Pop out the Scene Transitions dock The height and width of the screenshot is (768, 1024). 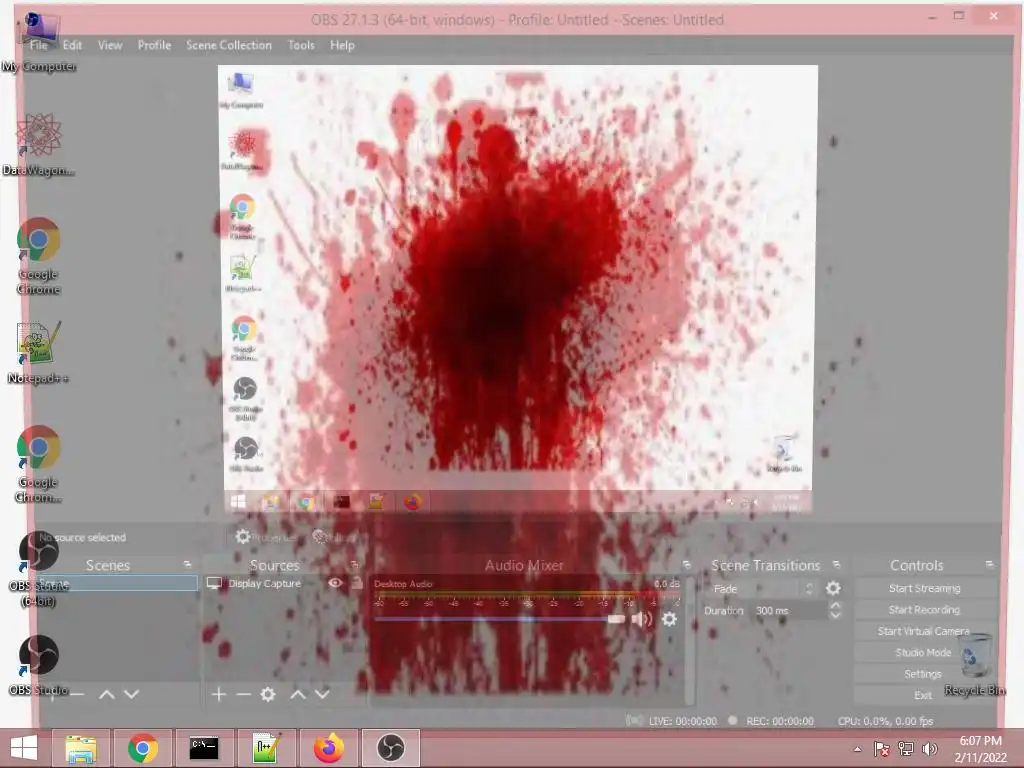[x=836, y=564]
